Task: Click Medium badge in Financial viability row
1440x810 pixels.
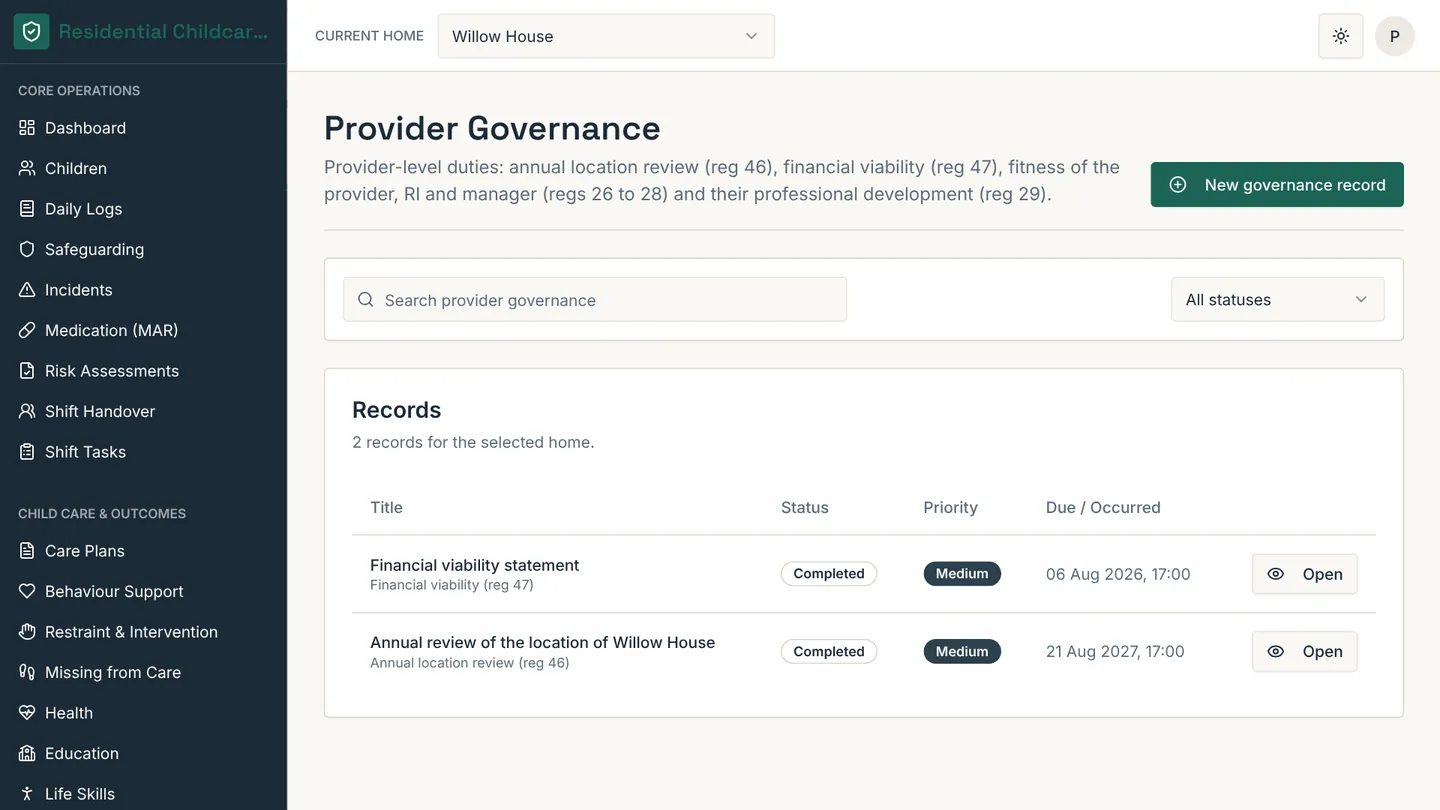Action: tap(962, 574)
